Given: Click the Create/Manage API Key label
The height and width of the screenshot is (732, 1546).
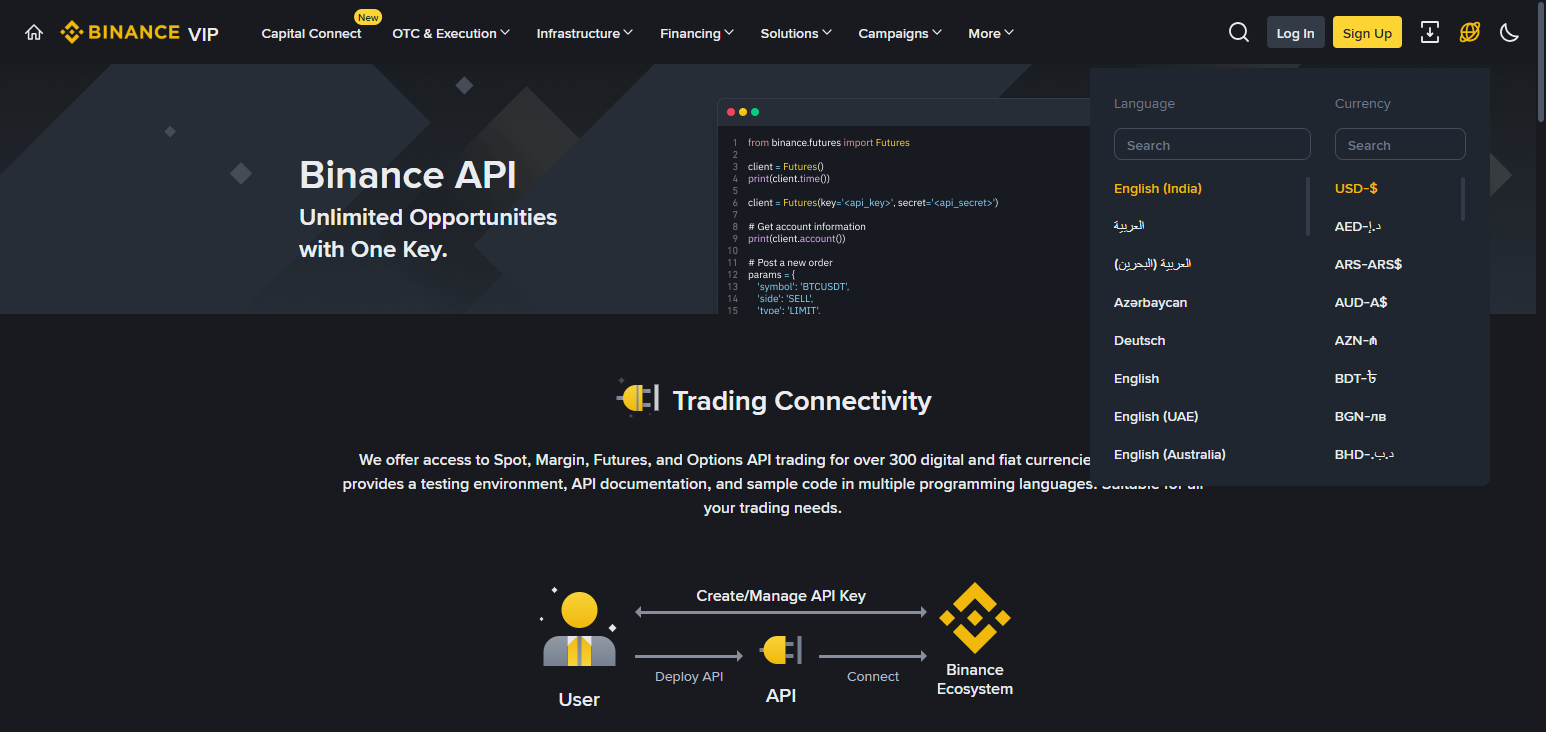Looking at the screenshot, I should pyautogui.click(x=781, y=596).
